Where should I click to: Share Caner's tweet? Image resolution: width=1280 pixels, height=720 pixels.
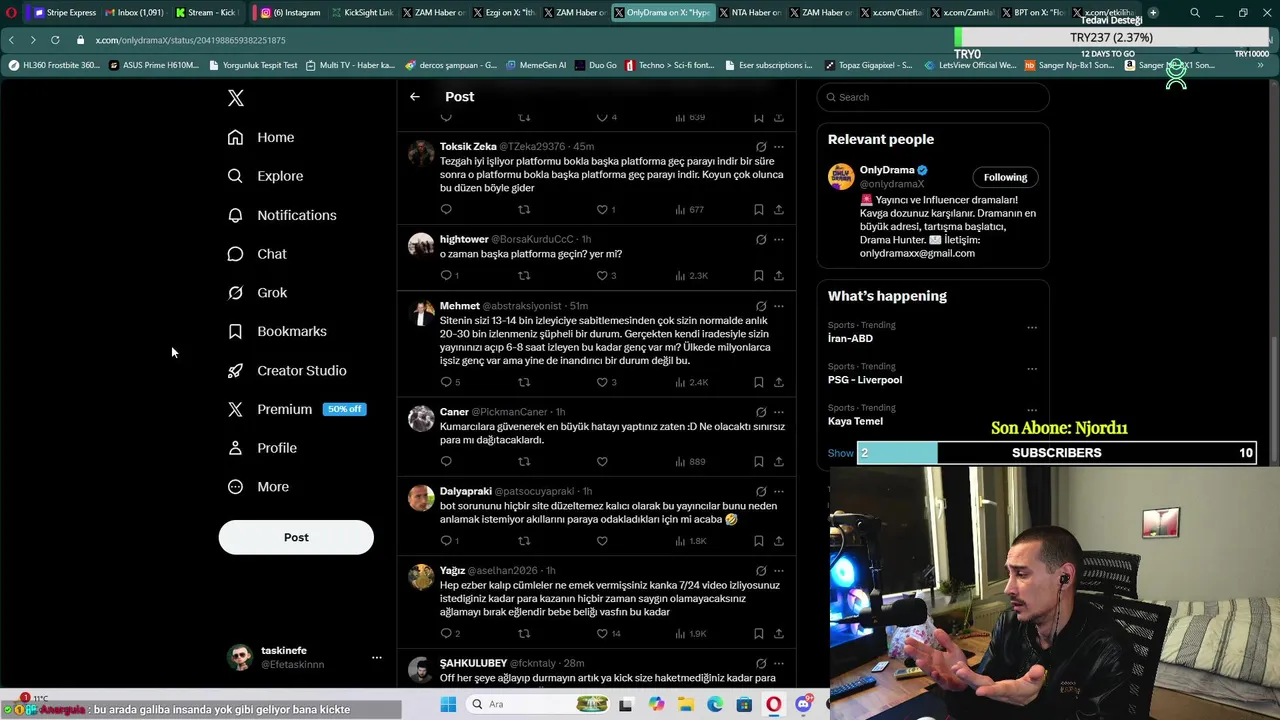[778, 461]
